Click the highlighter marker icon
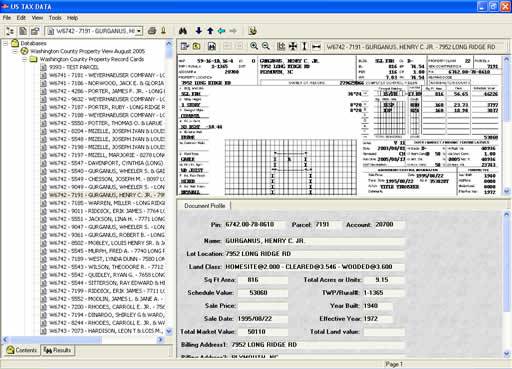Screen dimensions: 512x369 [x=163, y=31]
